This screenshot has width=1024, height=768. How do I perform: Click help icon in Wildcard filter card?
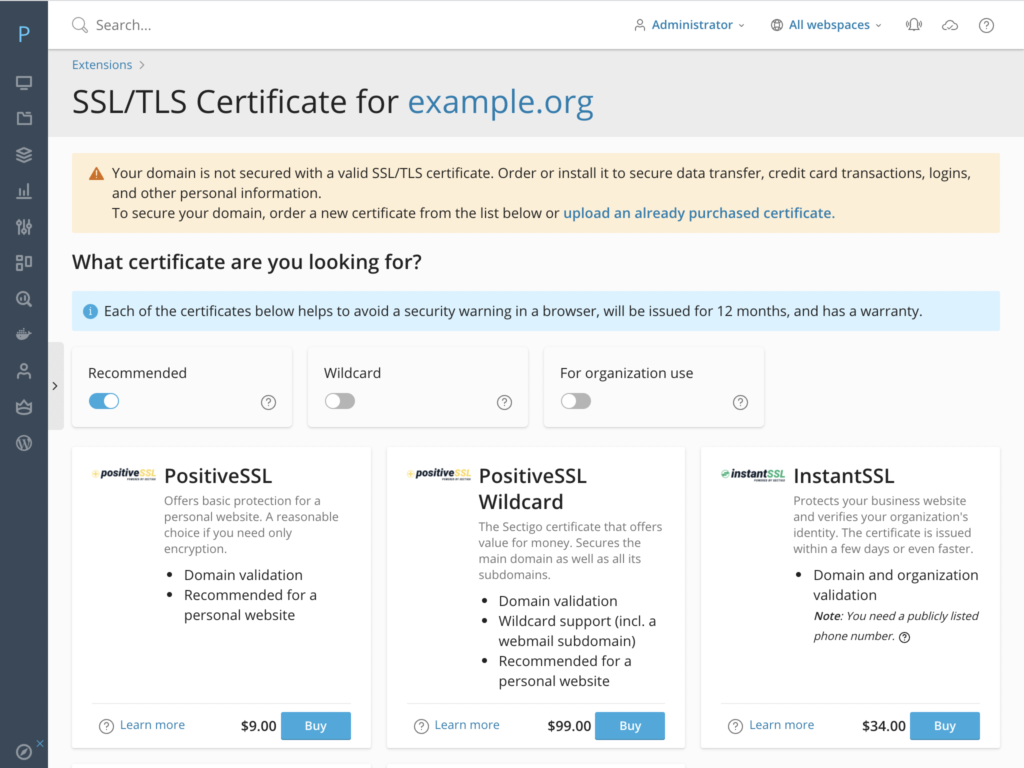click(504, 402)
